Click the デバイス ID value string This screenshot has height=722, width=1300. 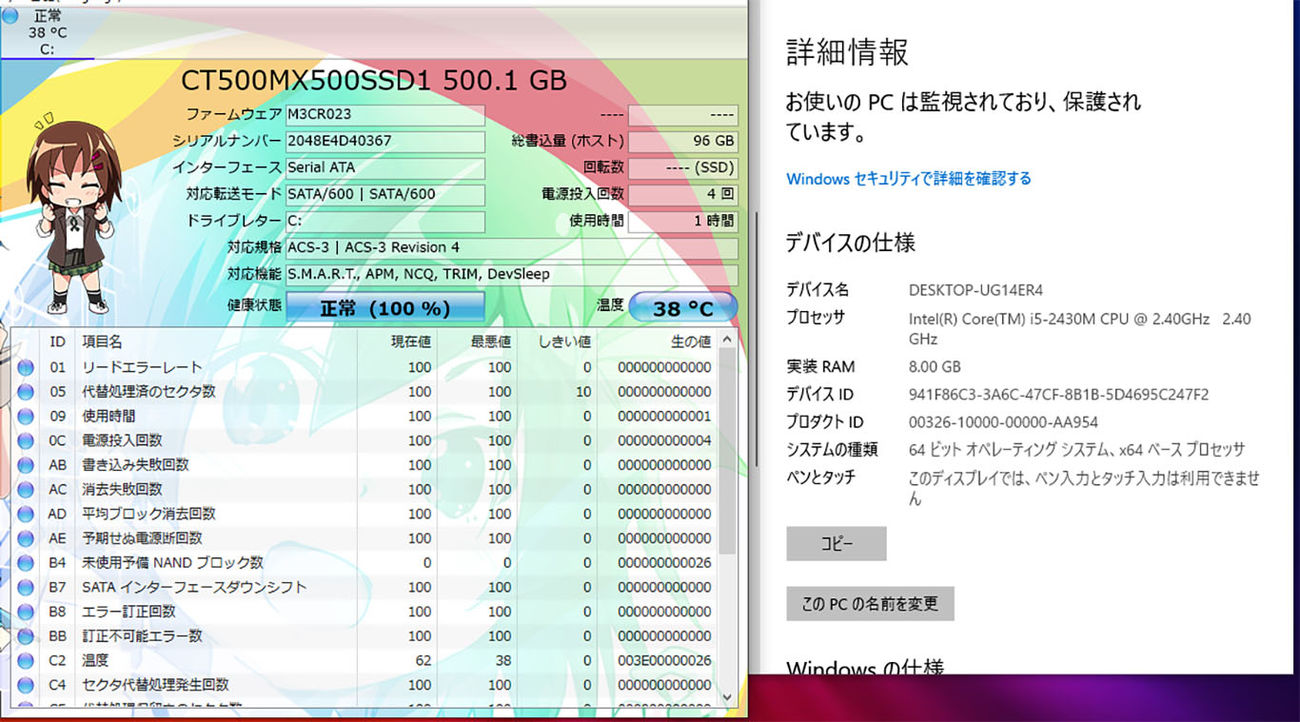[x=1058, y=394]
